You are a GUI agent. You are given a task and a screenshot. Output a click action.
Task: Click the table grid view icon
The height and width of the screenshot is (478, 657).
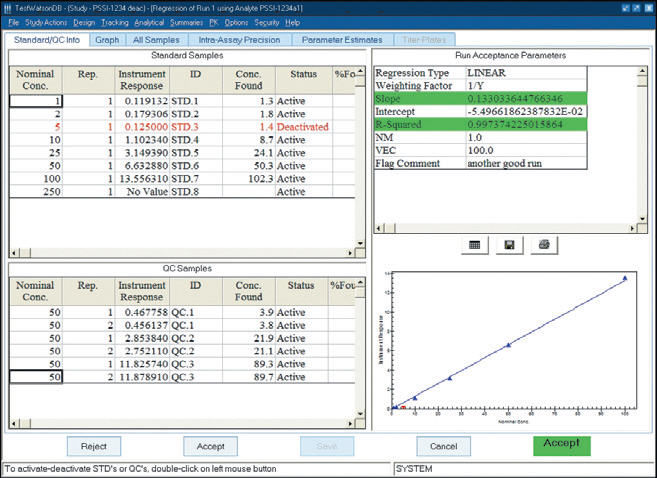point(475,243)
